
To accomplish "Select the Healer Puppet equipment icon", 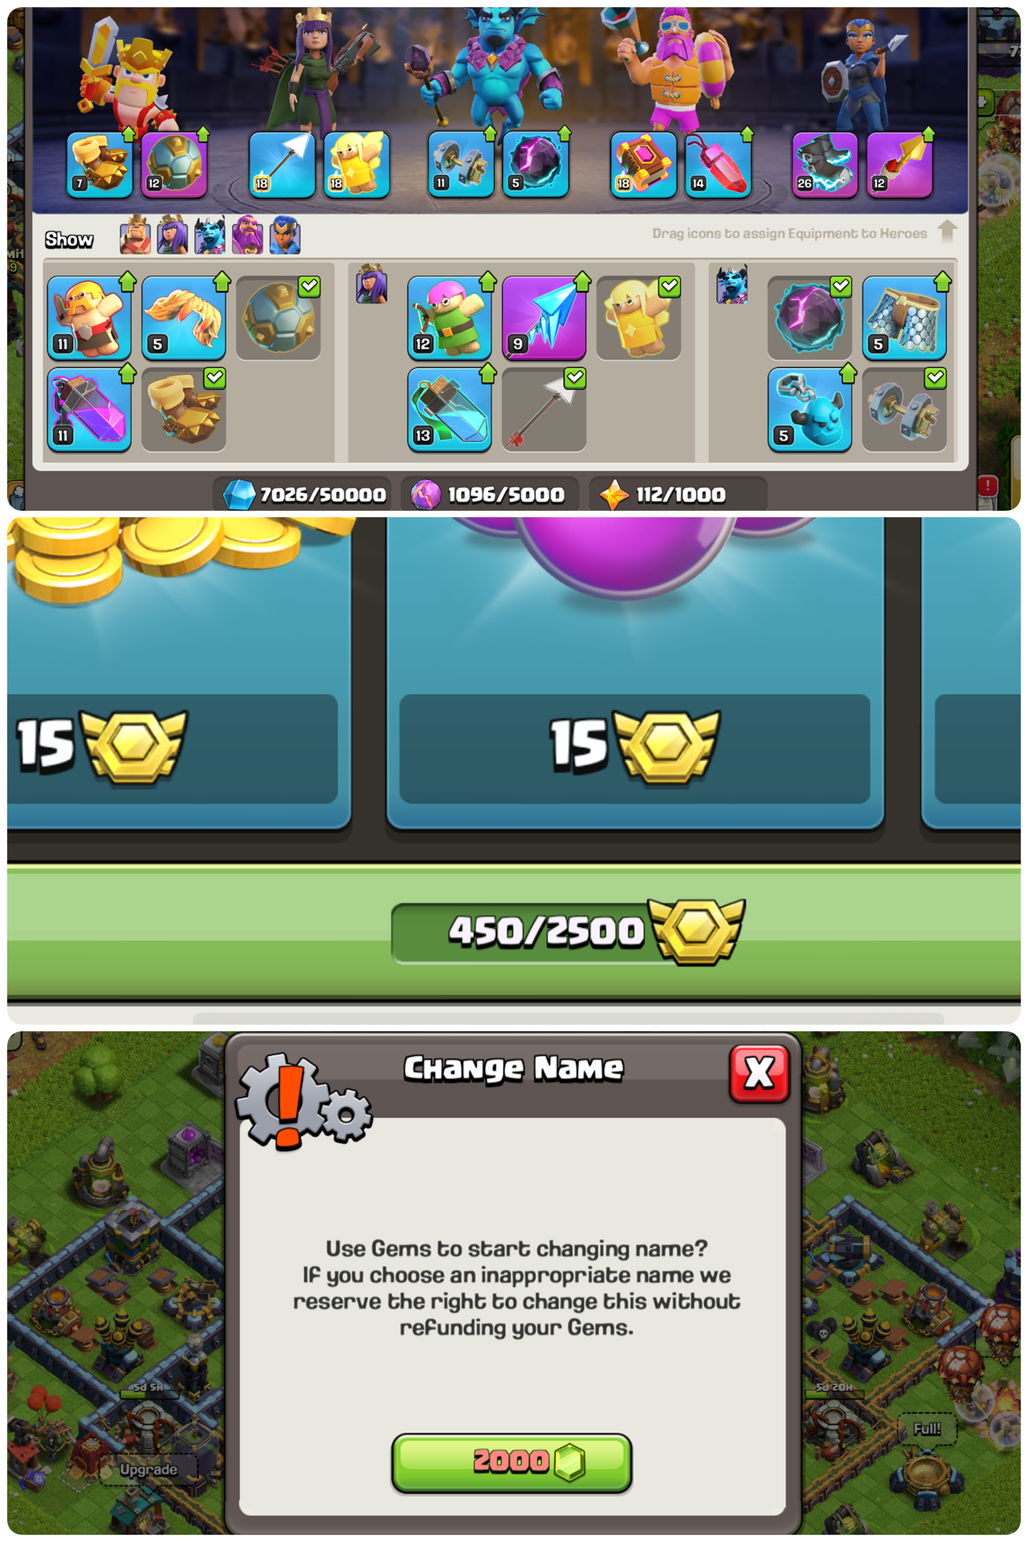I will coord(638,318).
